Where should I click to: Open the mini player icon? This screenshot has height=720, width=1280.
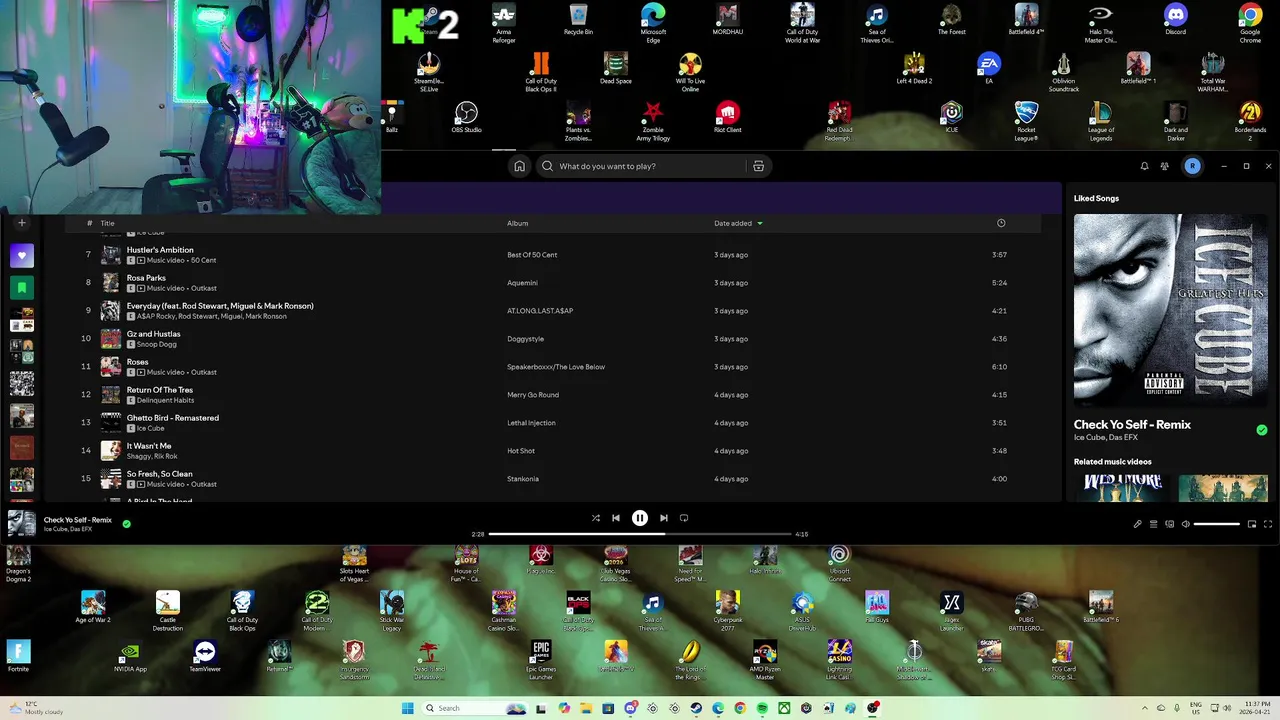(x=1252, y=524)
